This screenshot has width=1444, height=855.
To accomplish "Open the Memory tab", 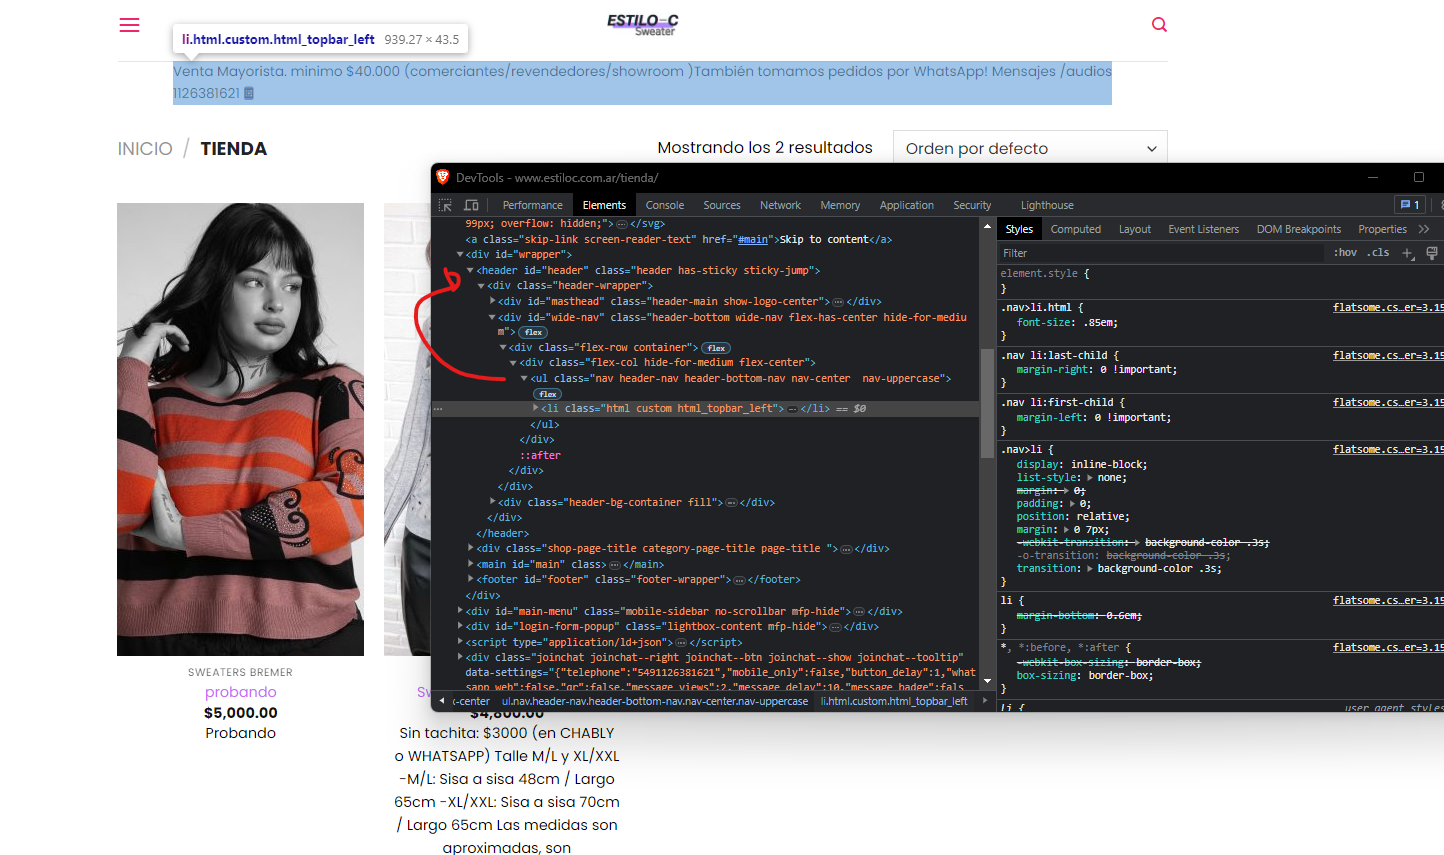I will point(840,205).
